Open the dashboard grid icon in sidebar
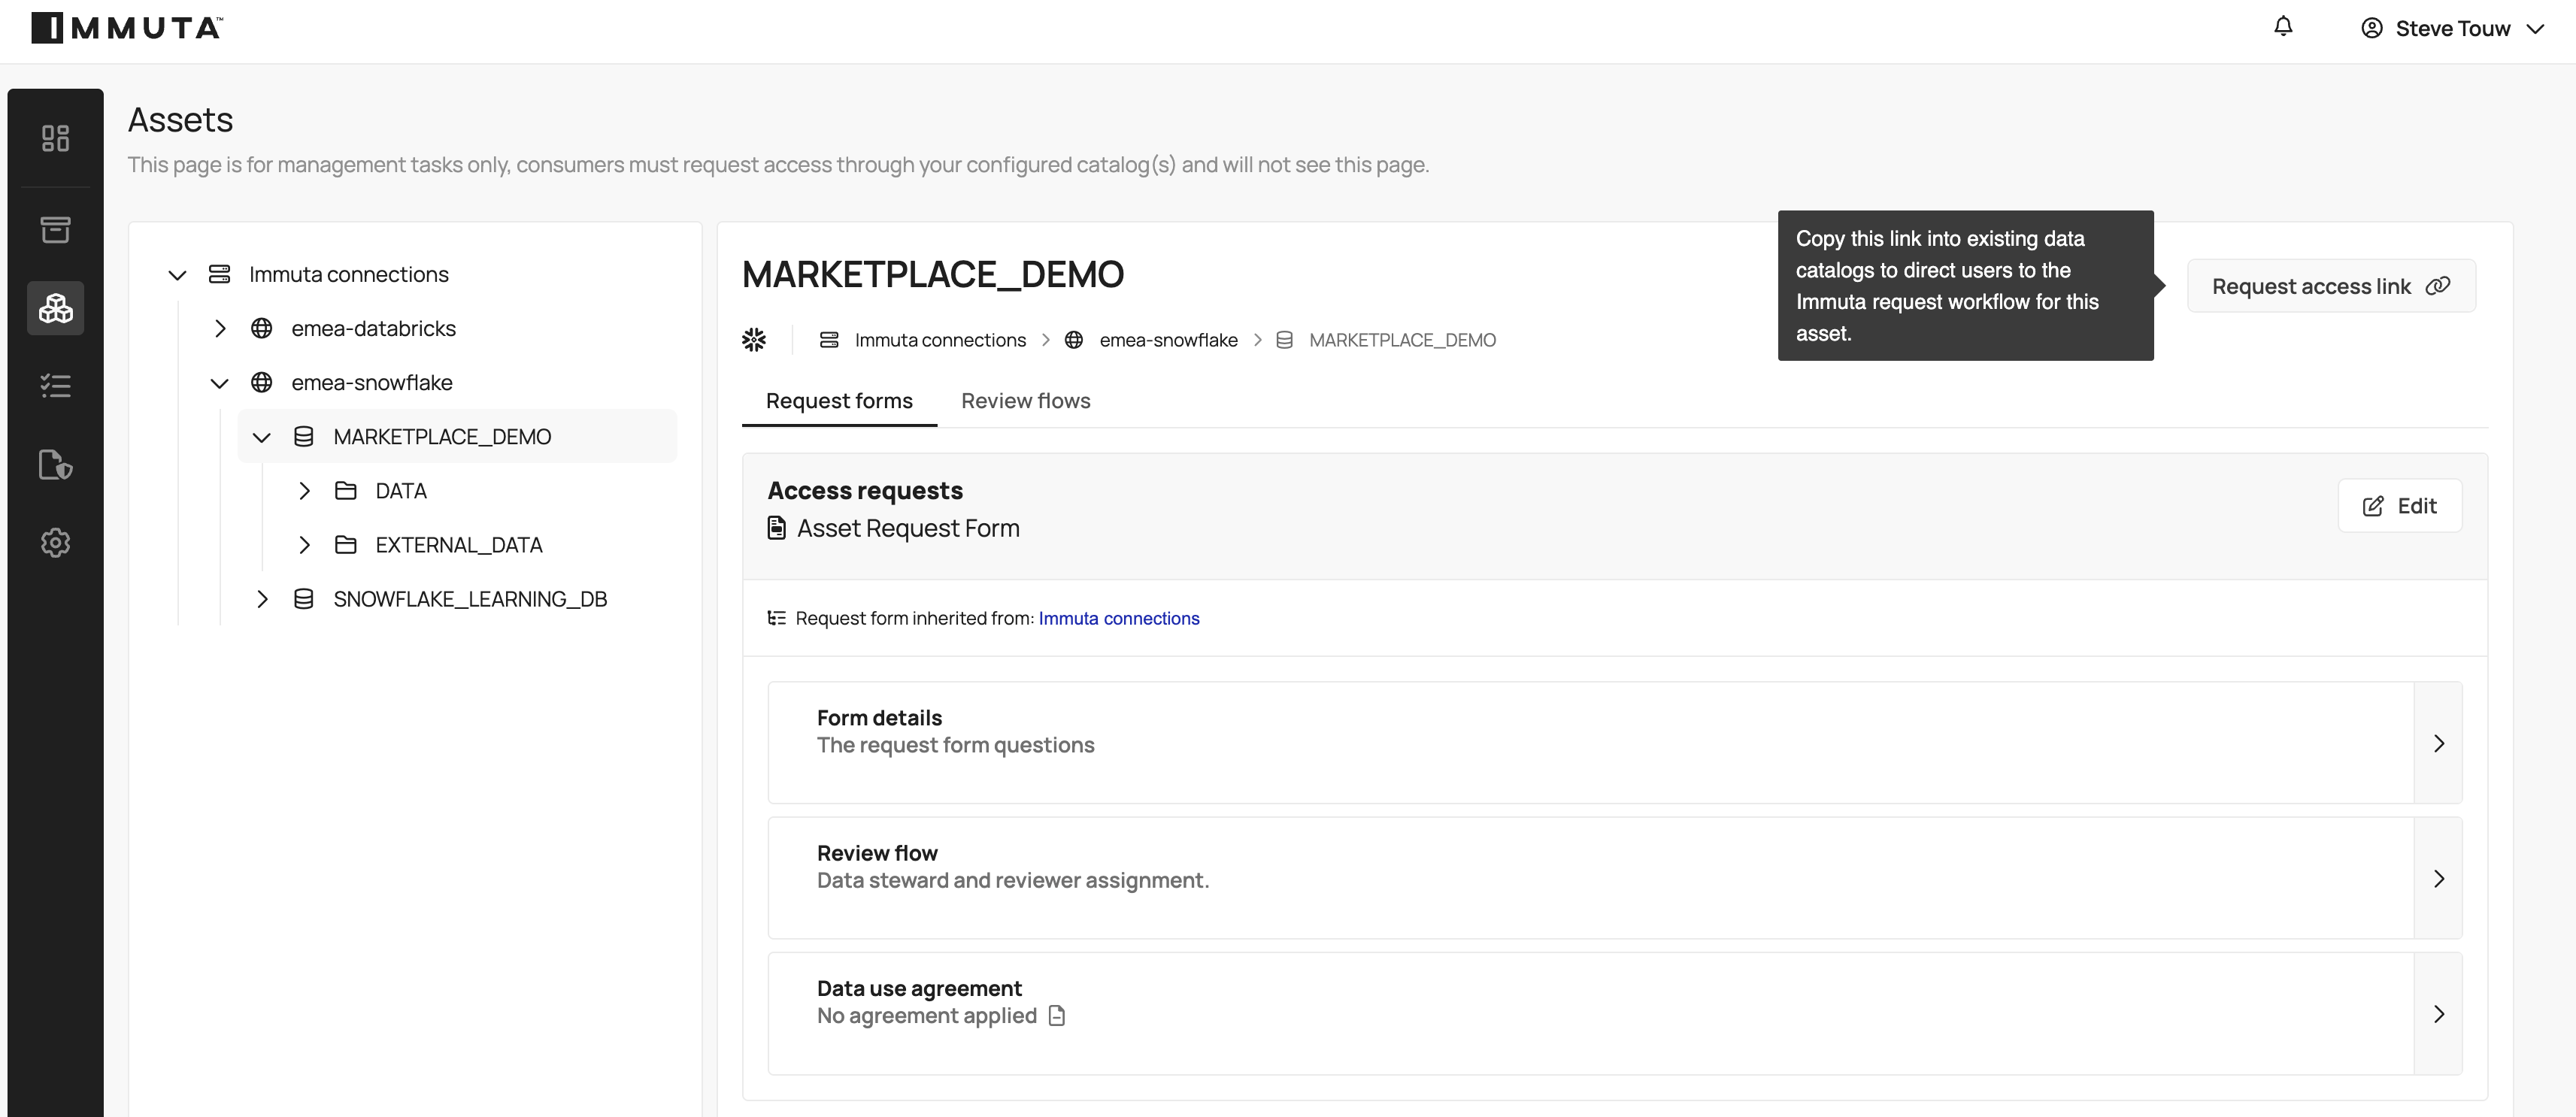The height and width of the screenshot is (1117, 2576). [55, 138]
